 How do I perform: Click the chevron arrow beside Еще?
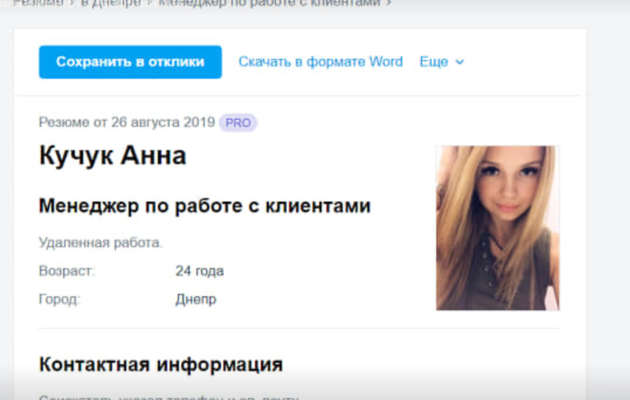point(460,62)
